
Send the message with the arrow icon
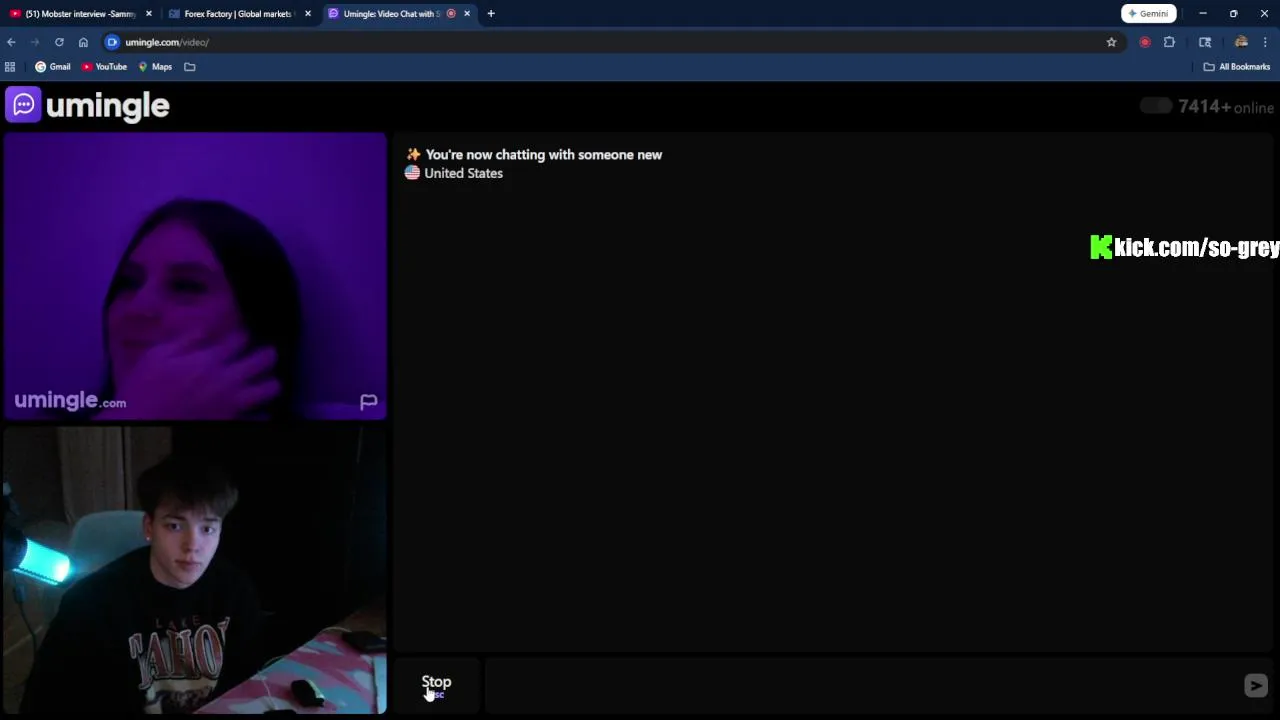(1255, 685)
